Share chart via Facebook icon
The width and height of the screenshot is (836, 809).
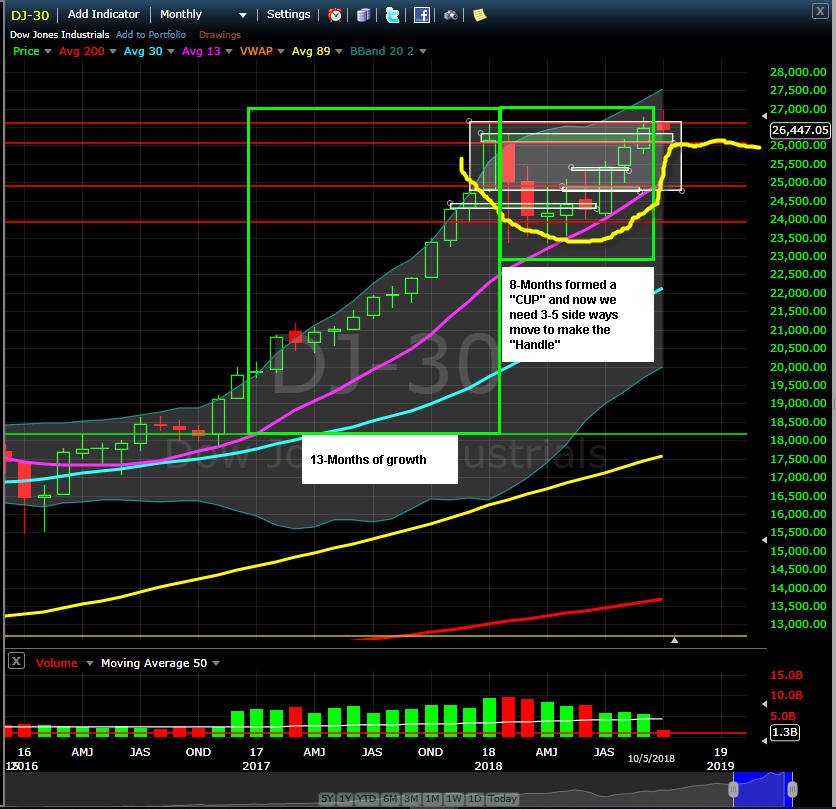421,15
